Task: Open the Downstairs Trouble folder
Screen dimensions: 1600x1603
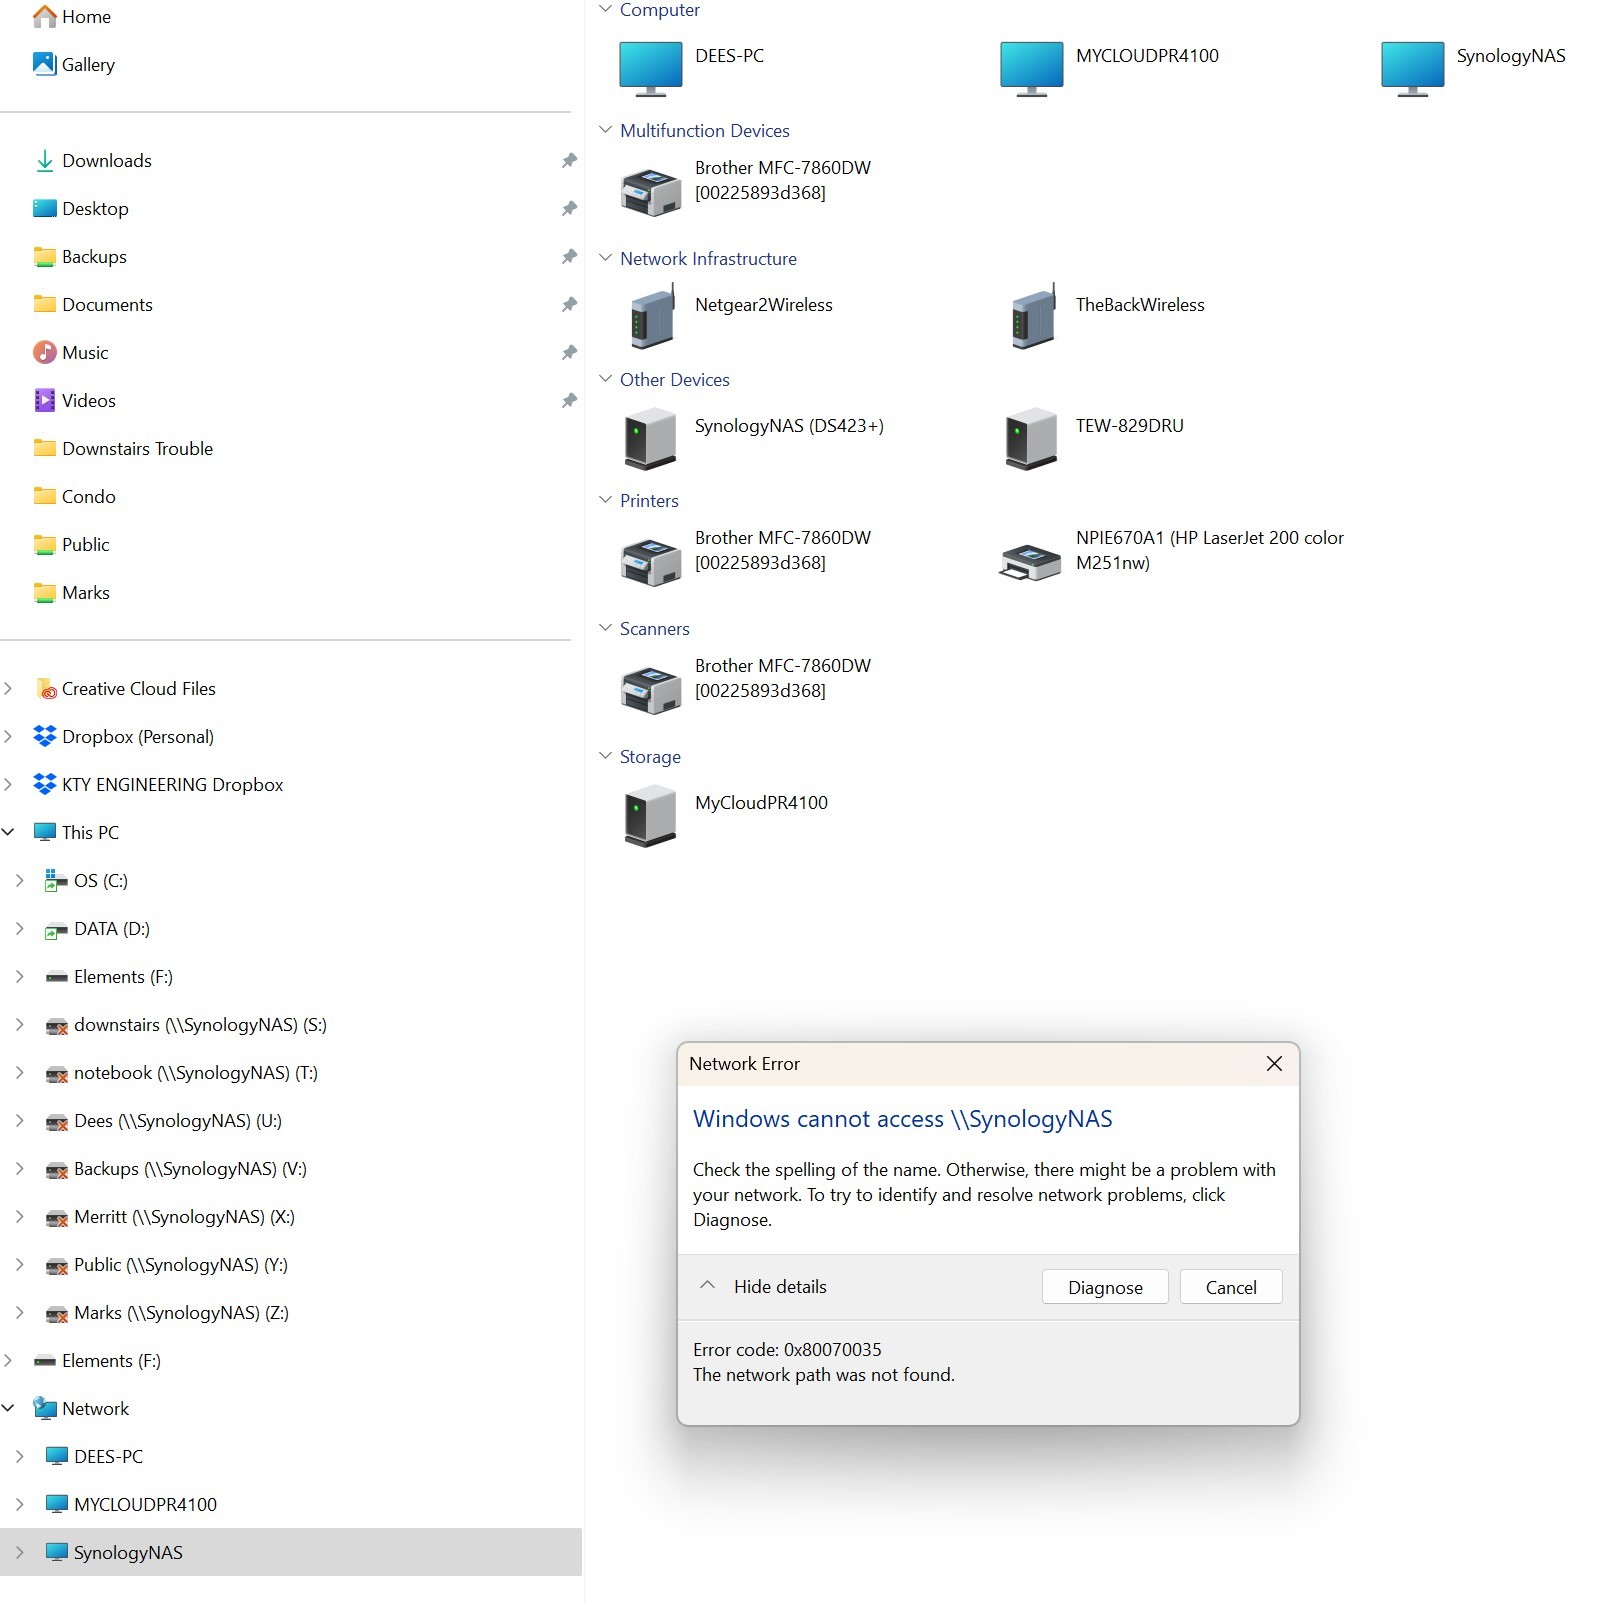Action: [x=123, y=448]
